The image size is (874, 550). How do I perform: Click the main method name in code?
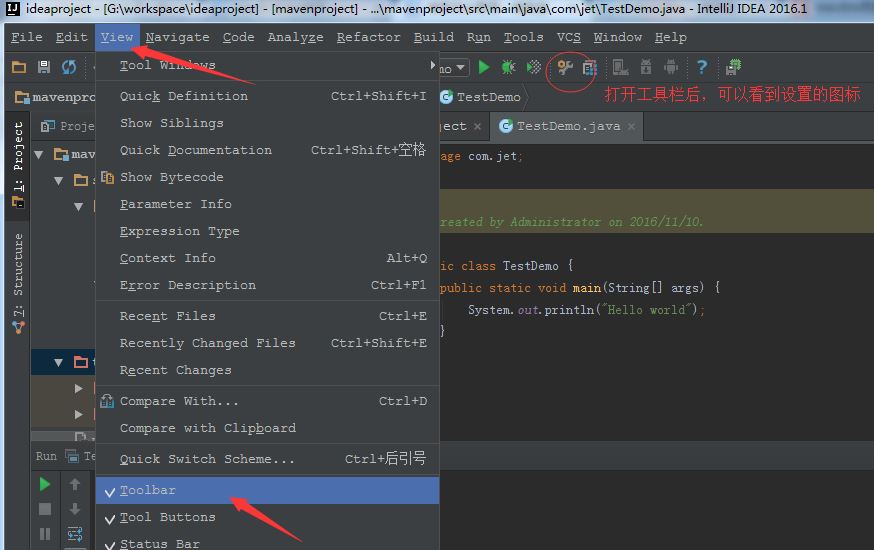coord(586,288)
